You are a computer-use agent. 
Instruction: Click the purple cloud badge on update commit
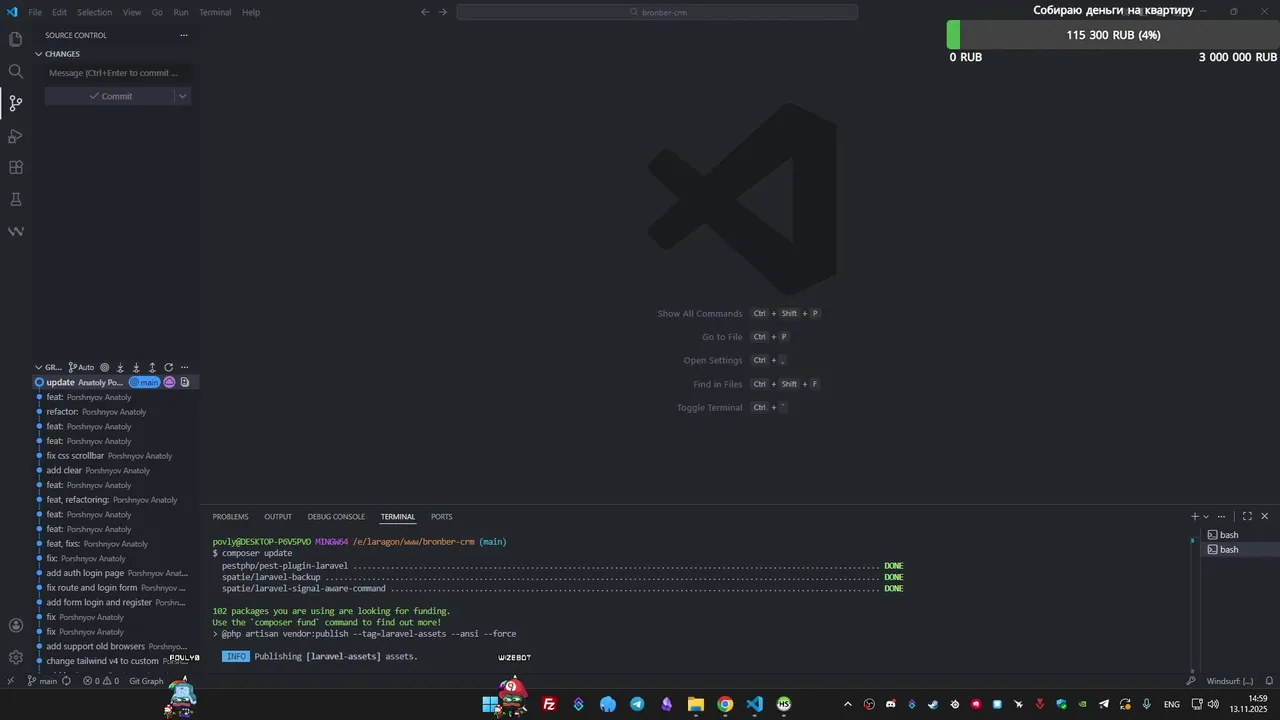pyautogui.click(x=169, y=382)
